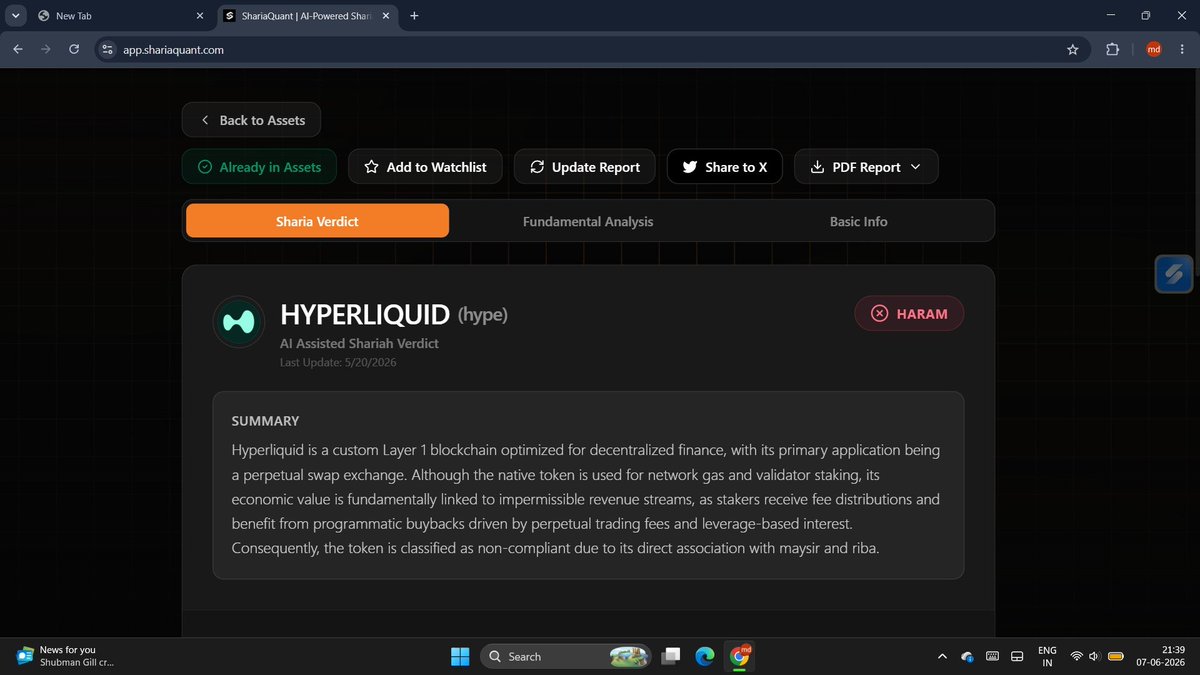Open Task View on the taskbar
1200x675 pixels.
[671, 656]
